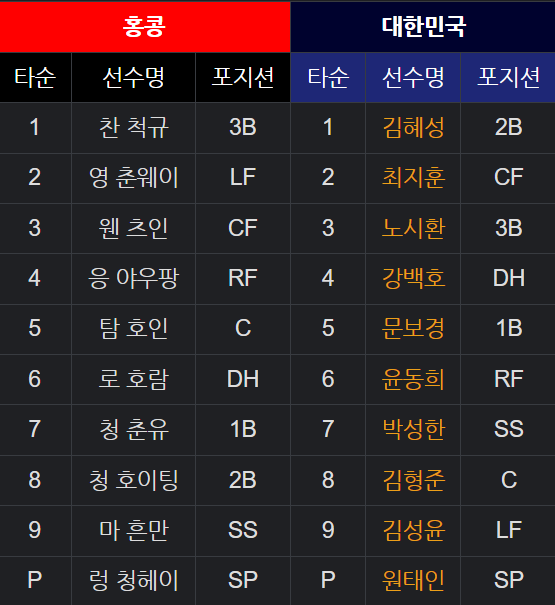Select the player name 탐 호인
This screenshot has height=605, width=555.
click(134, 328)
